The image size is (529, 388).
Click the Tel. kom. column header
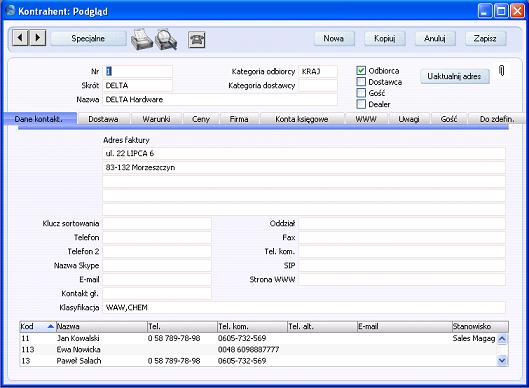point(252,326)
